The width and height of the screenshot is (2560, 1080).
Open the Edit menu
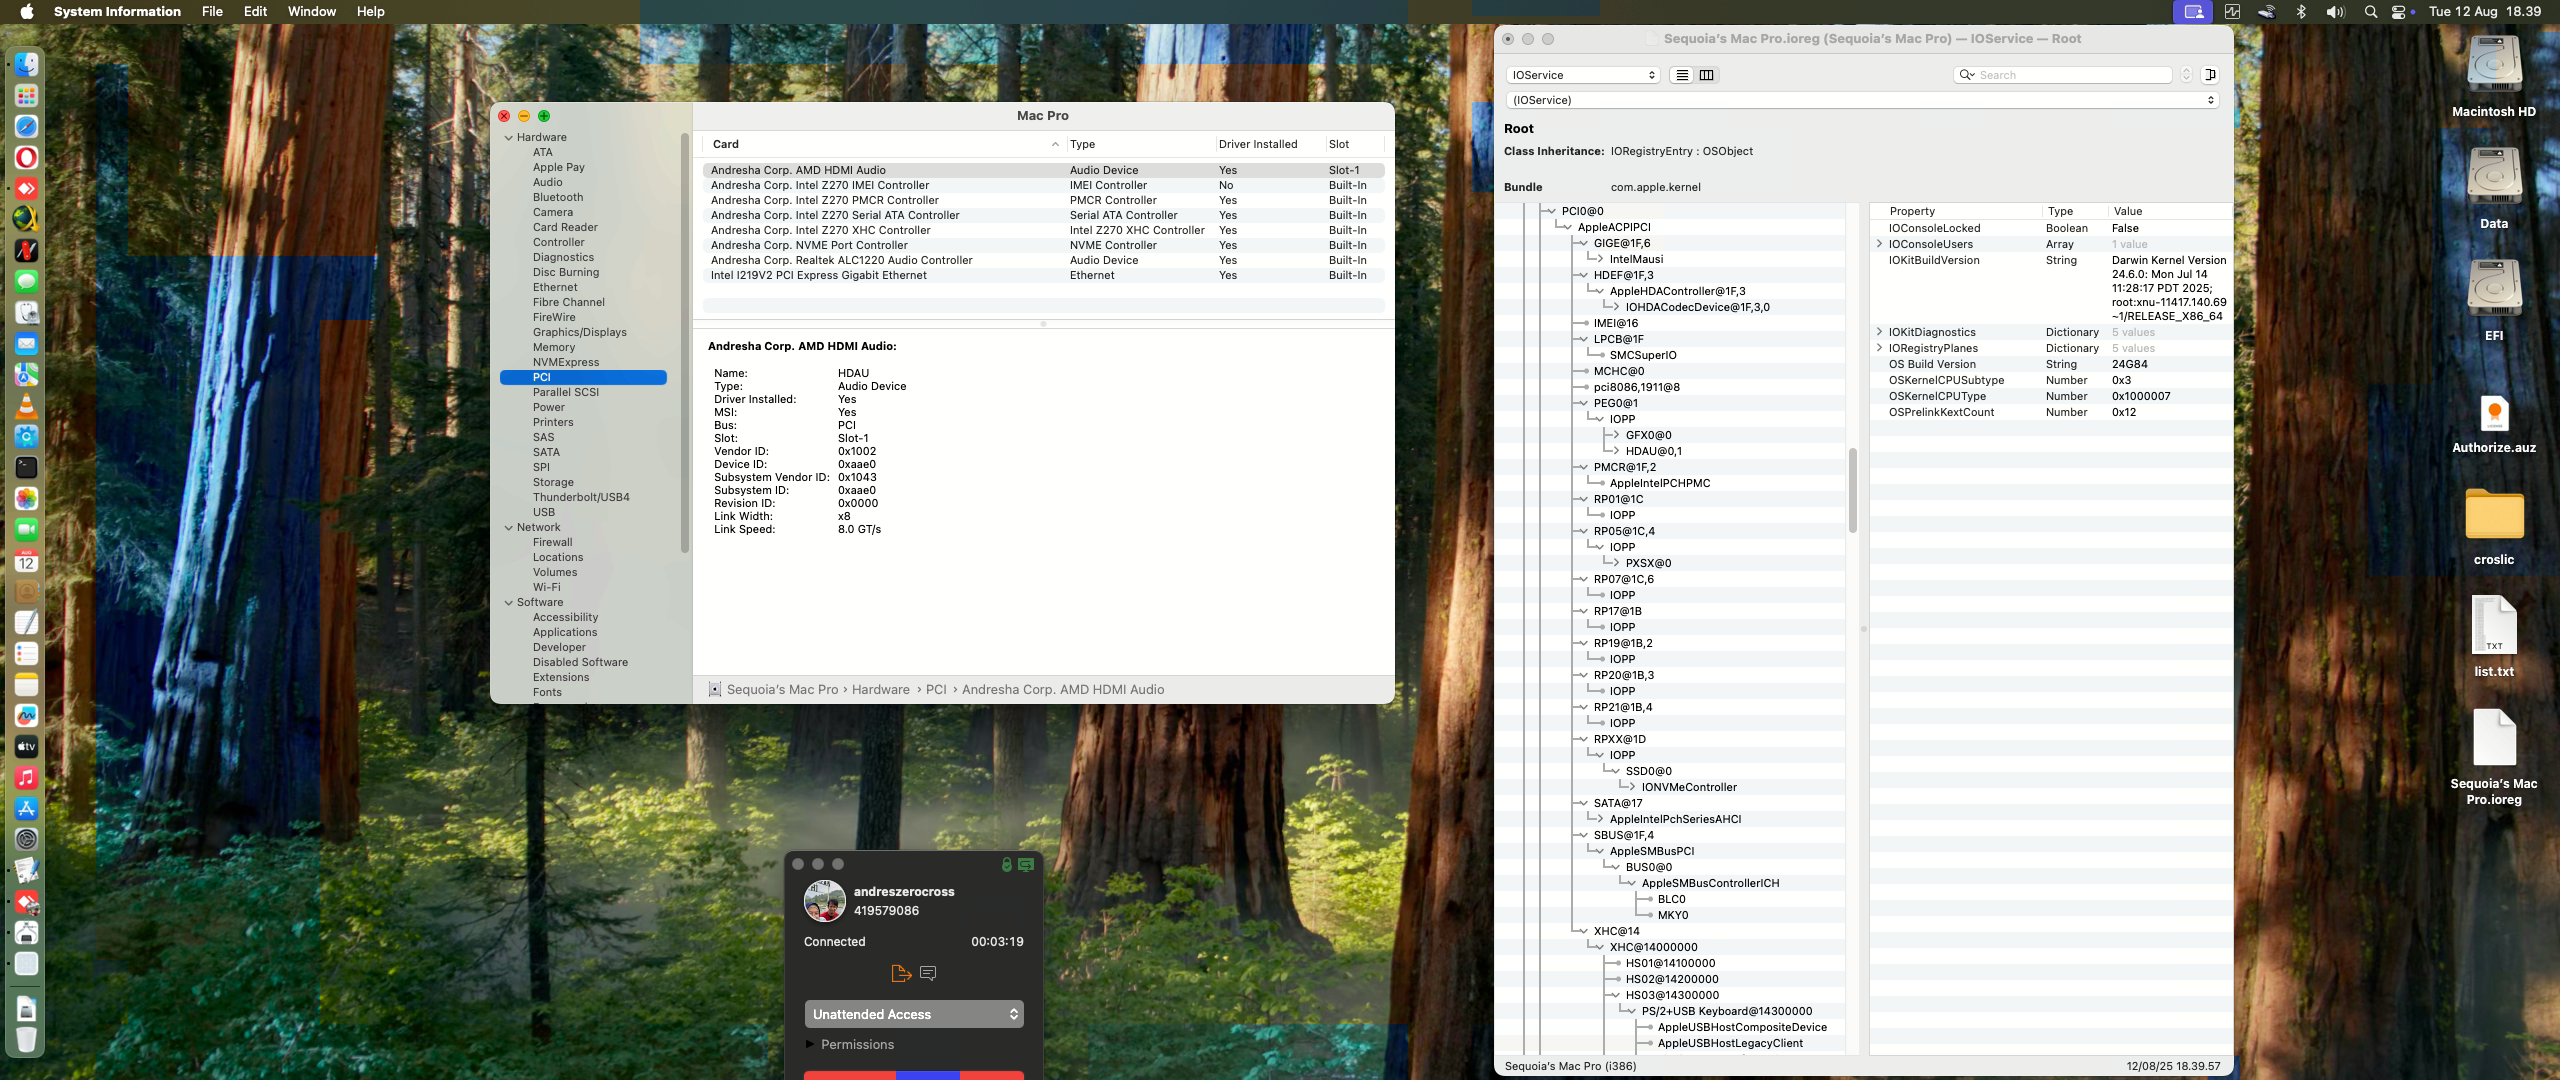pyautogui.click(x=255, y=12)
